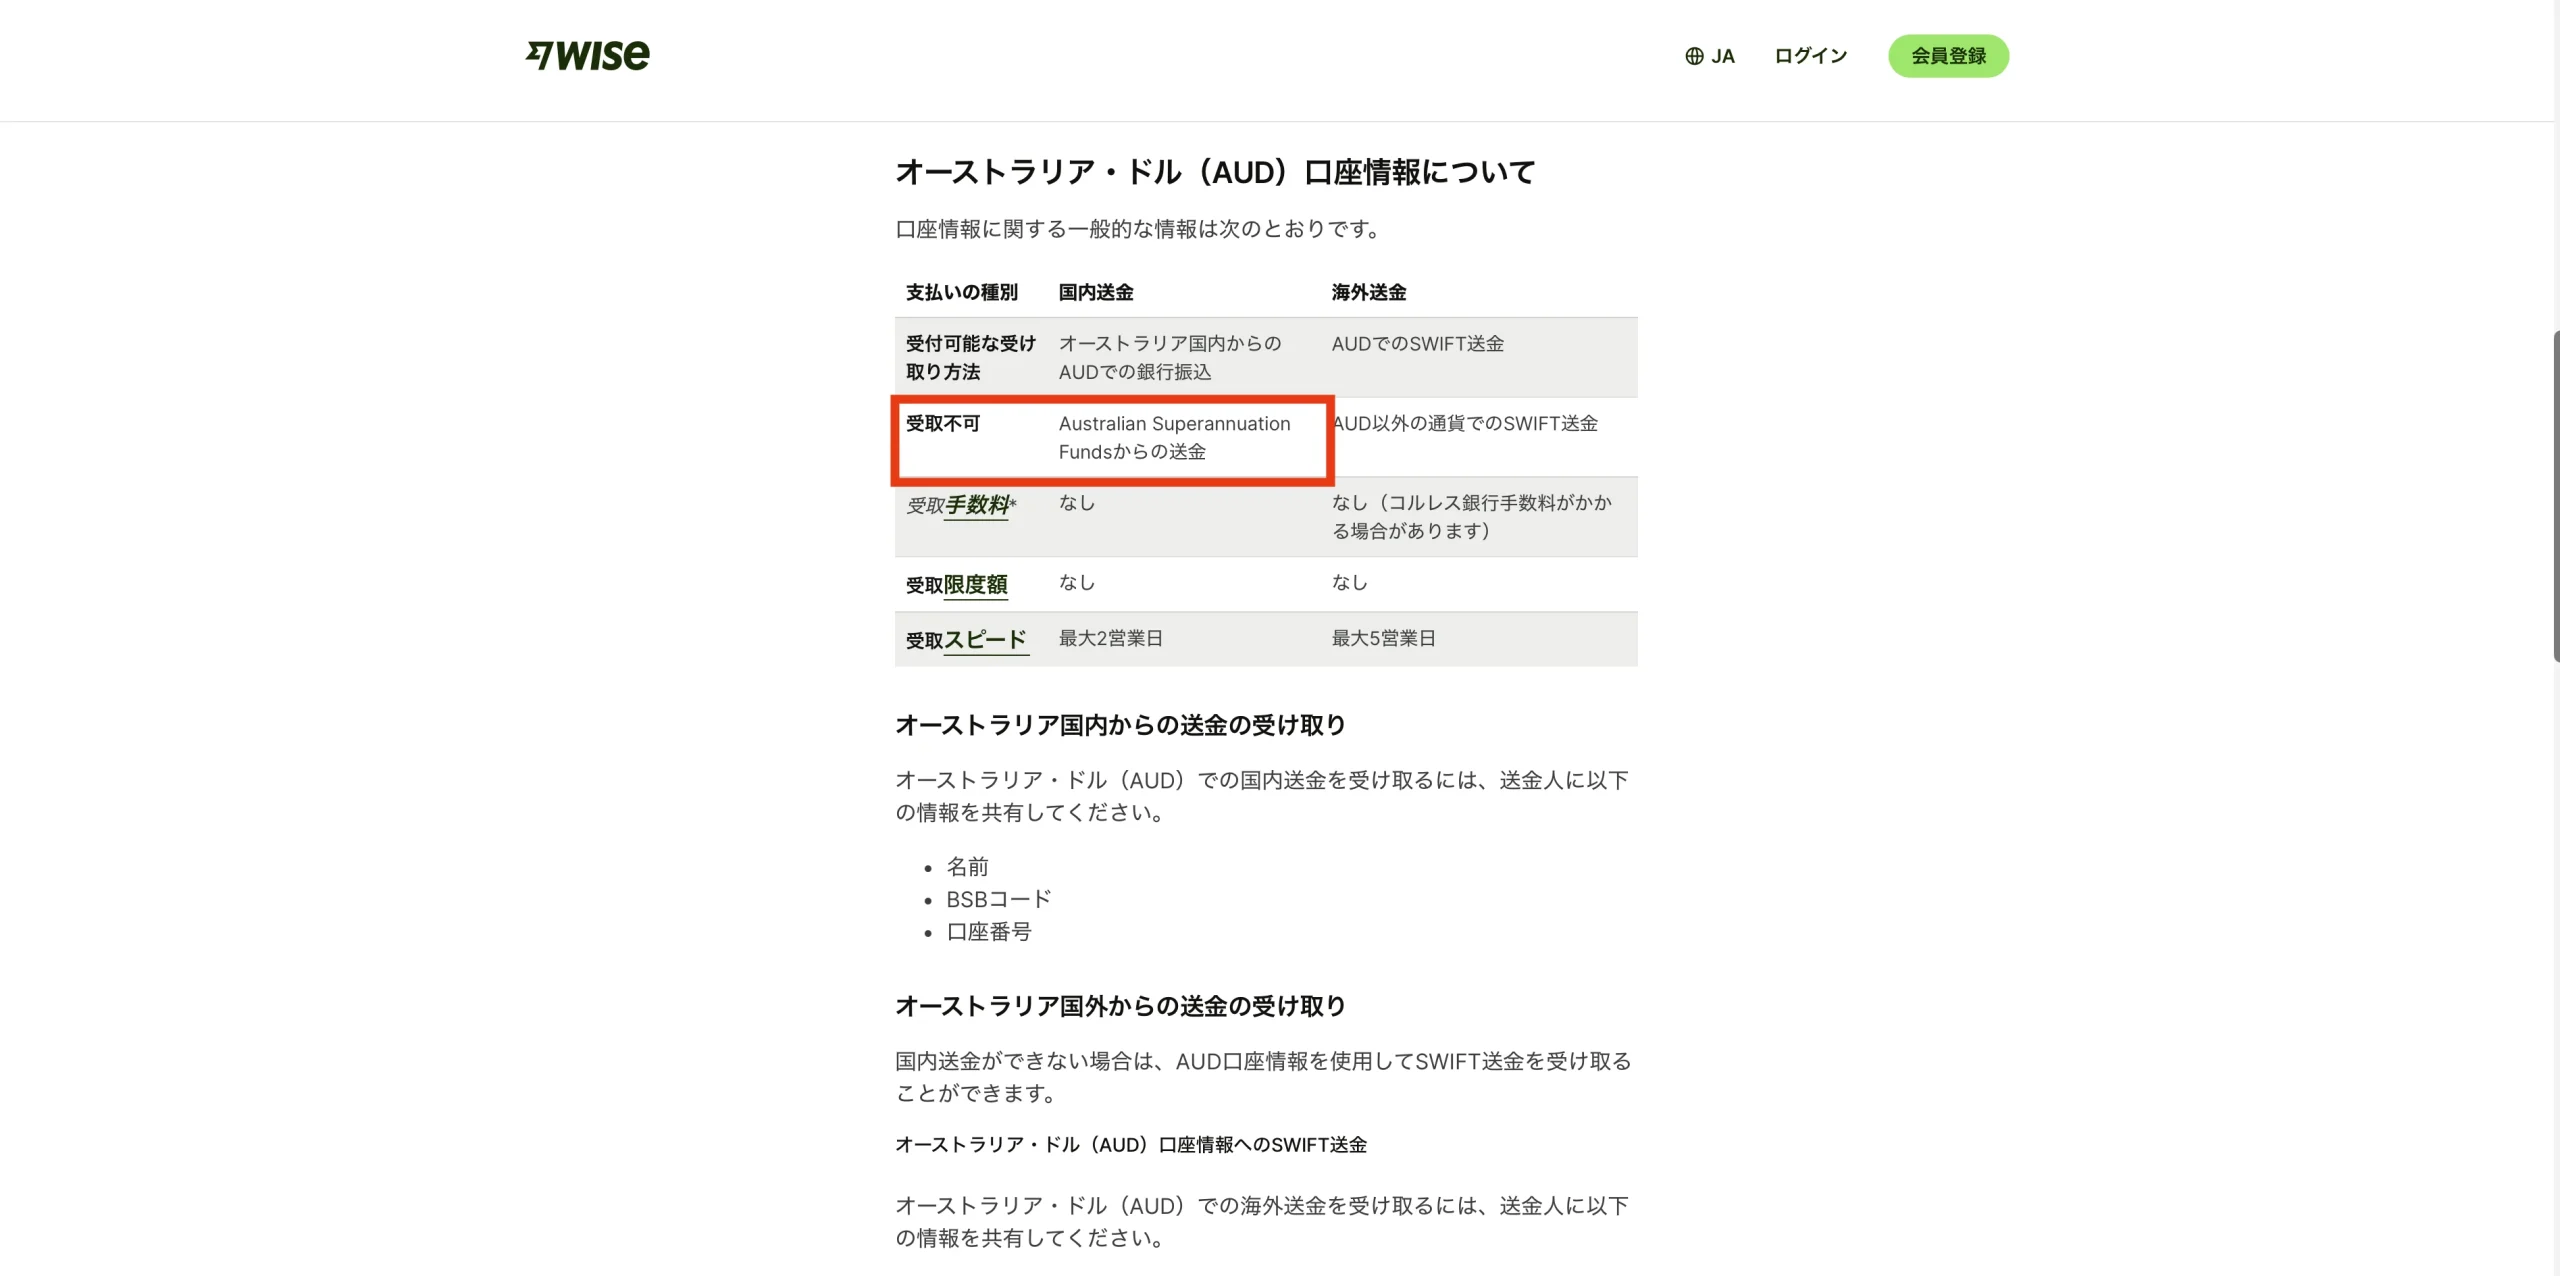Click the 支払いの種別 column header
The image size is (2560, 1276).
pos(961,292)
